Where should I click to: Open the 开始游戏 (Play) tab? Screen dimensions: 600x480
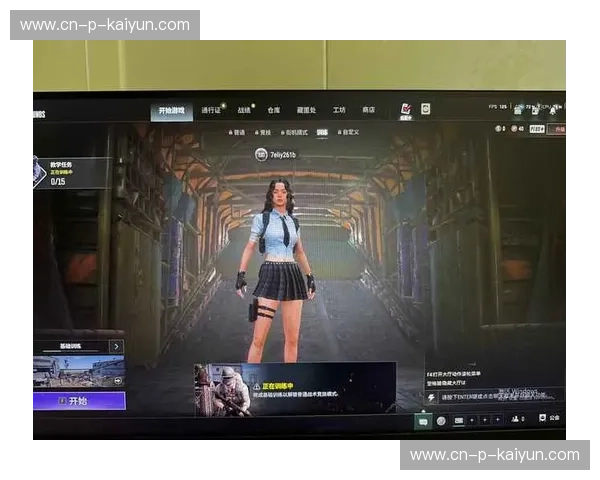pyautogui.click(x=171, y=111)
